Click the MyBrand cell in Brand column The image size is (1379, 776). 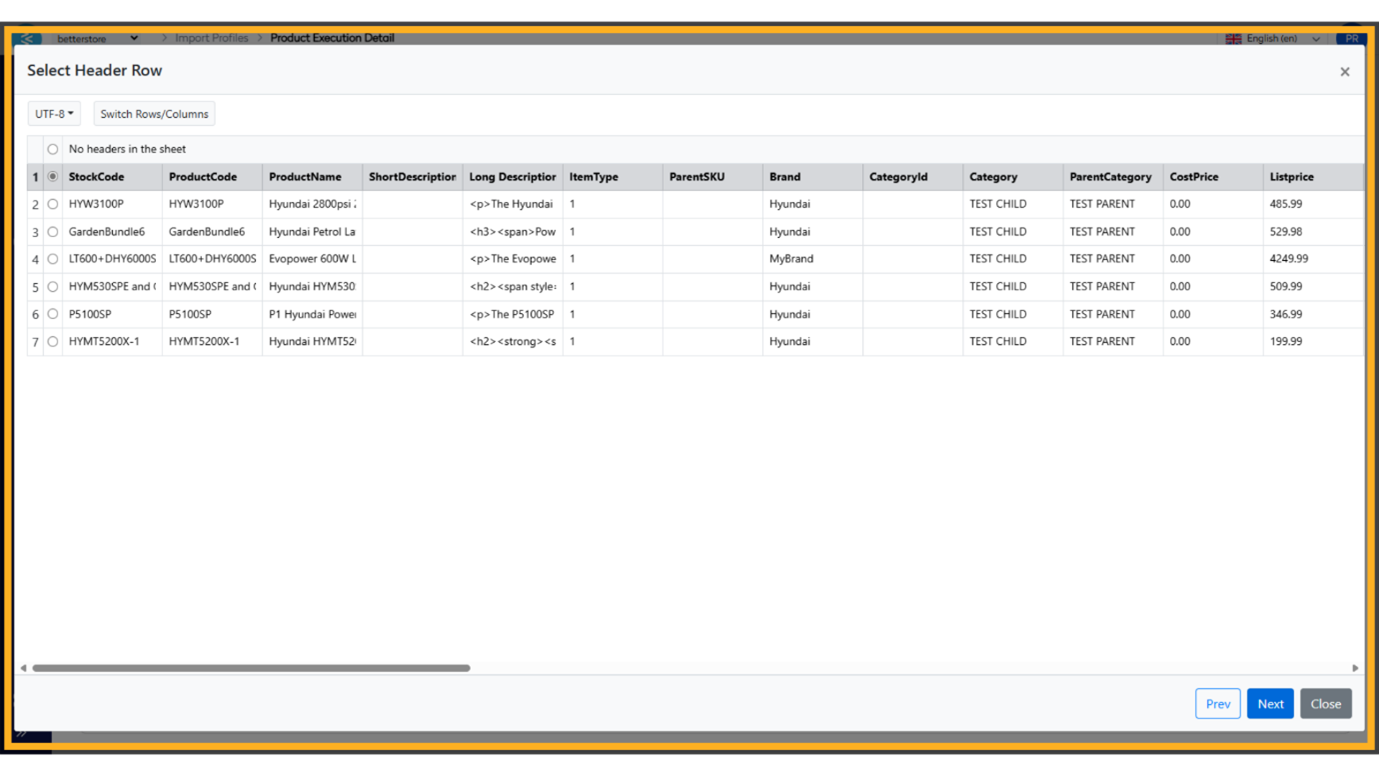pyautogui.click(x=791, y=259)
